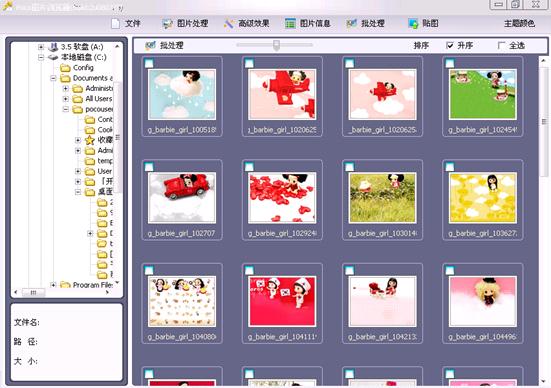Expand the All Users folder node
This screenshot has height=388, width=551.
tap(66, 99)
